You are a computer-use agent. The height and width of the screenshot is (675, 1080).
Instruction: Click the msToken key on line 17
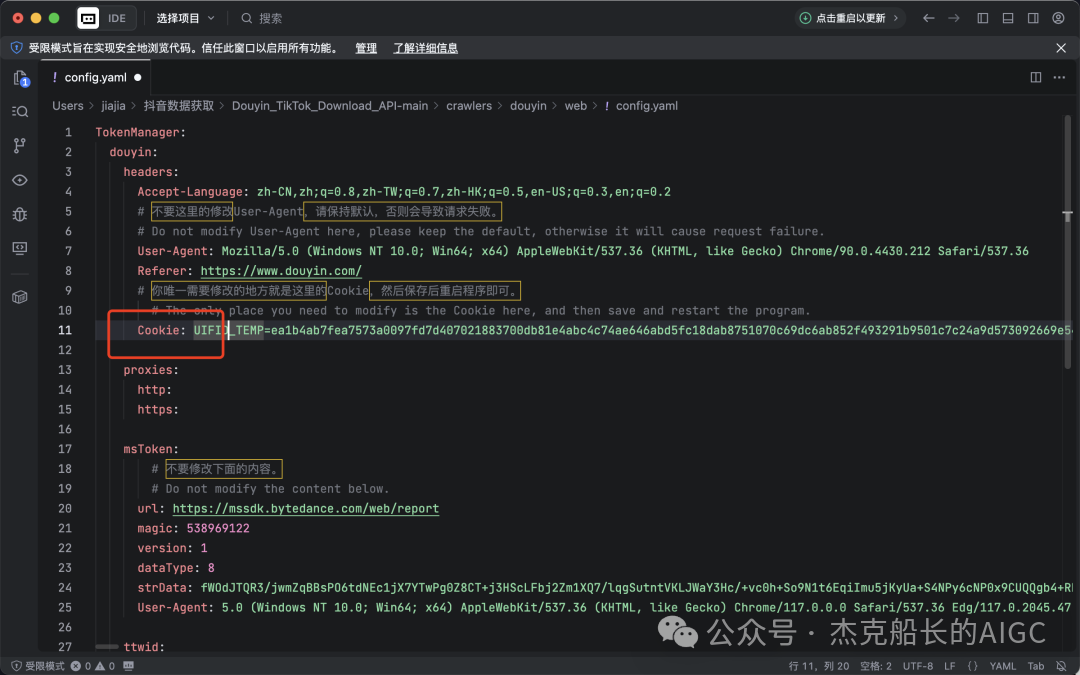coord(148,449)
